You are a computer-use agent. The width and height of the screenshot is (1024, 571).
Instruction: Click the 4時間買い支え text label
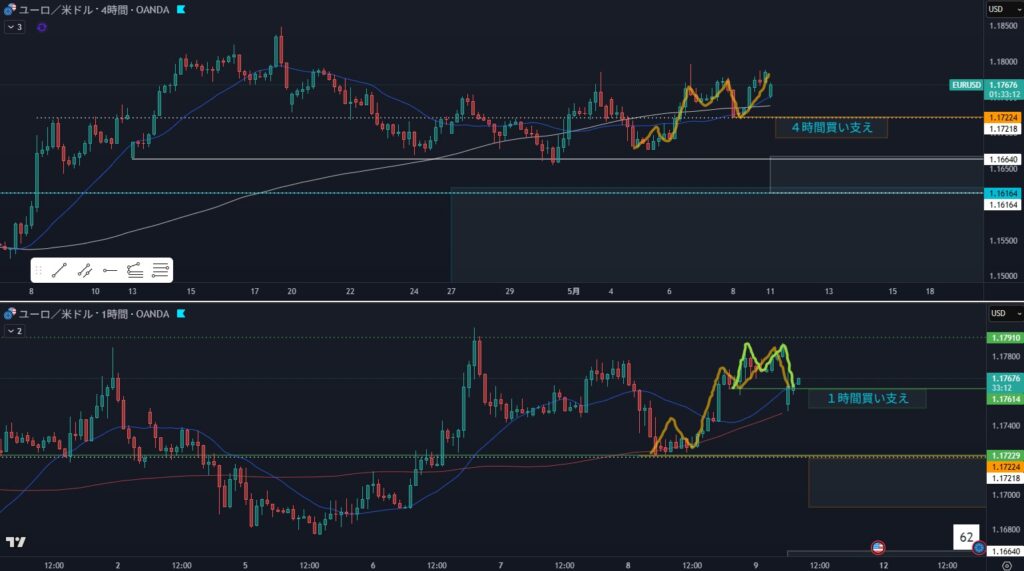[831, 127]
